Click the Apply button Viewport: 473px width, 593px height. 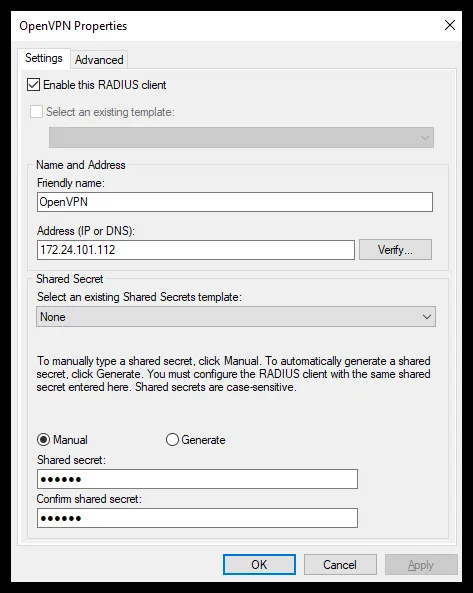click(421, 565)
